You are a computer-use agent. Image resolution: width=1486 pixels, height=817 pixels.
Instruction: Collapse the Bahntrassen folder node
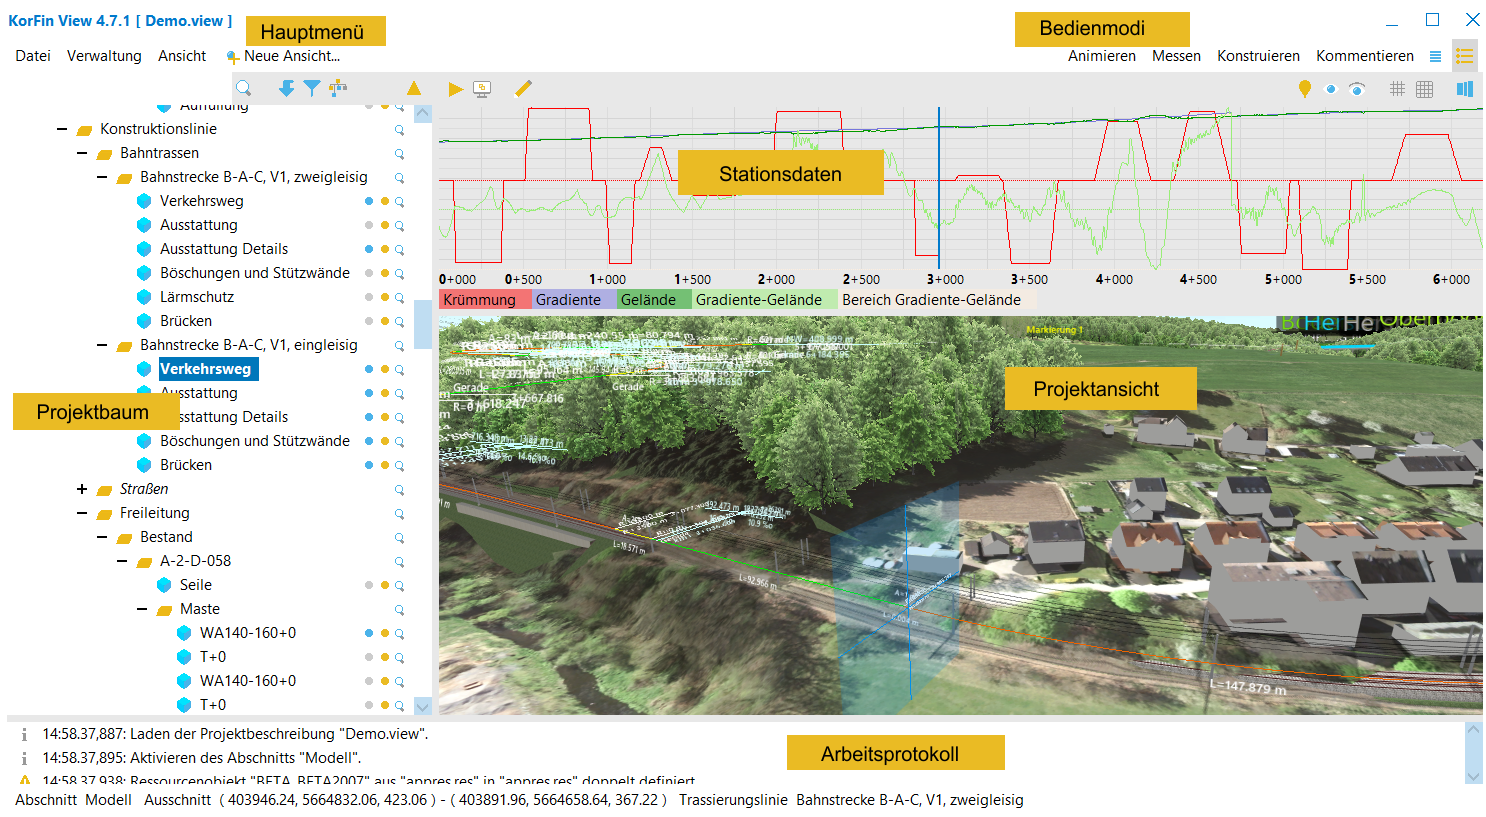(x=82, y=153)
